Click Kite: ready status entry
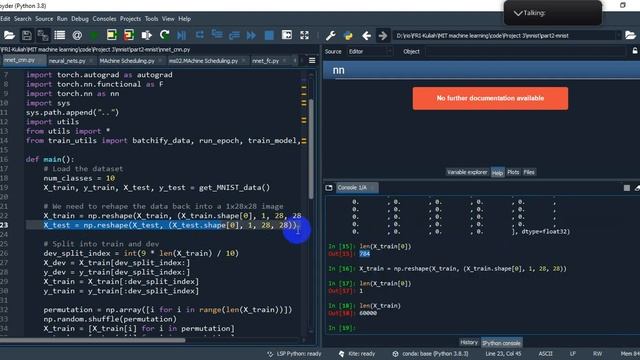This screenshot has width=640, height=360. coord(357,354)
